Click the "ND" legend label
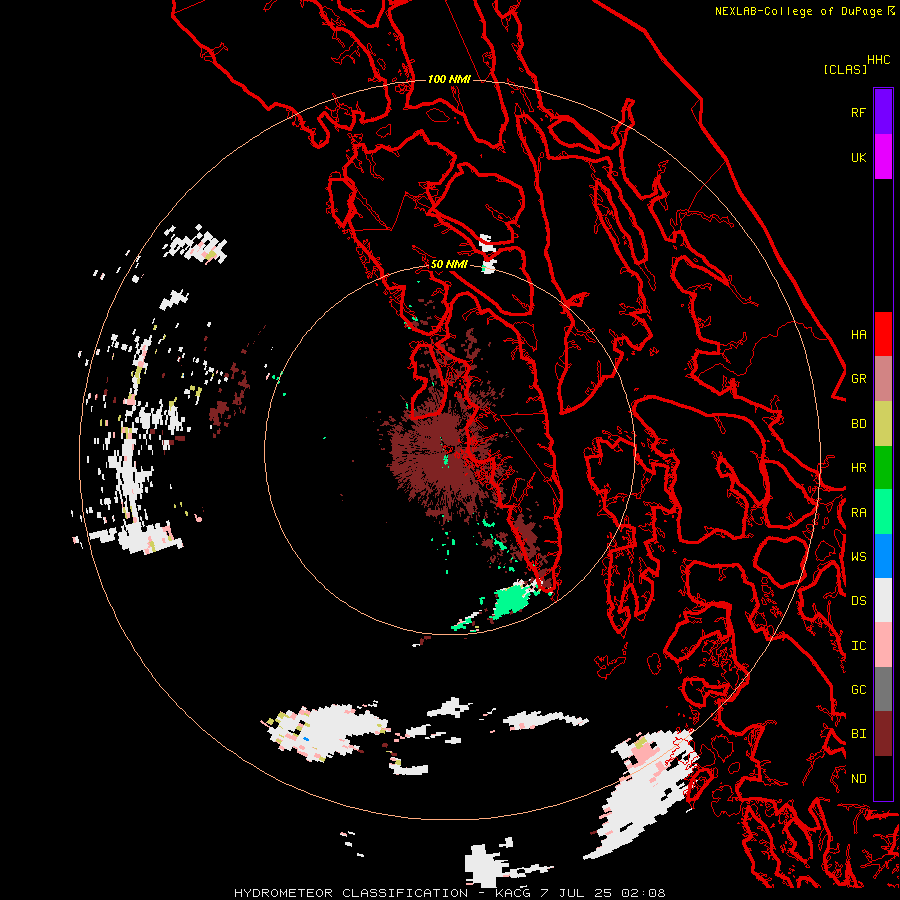The height and width of the screenshot is (900, 900). 859,779
